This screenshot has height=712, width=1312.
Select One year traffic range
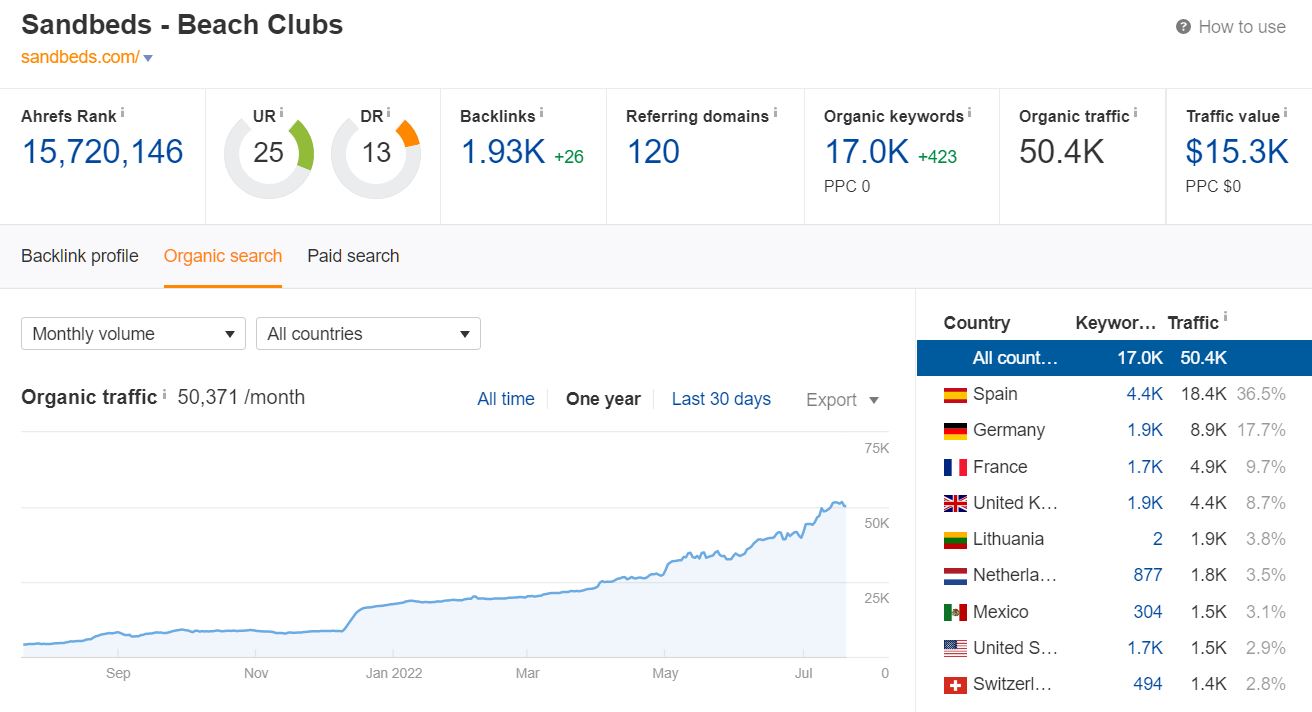point(603,399)
